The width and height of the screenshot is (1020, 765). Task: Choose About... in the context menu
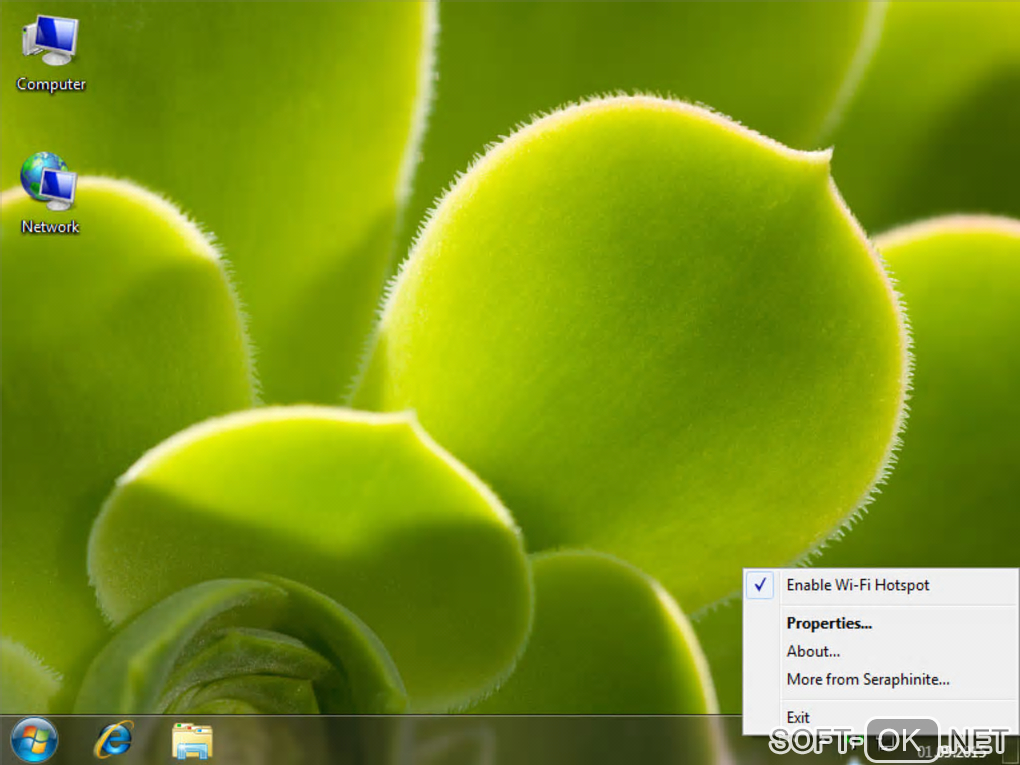pyautogui.click(x=880, y=651)
